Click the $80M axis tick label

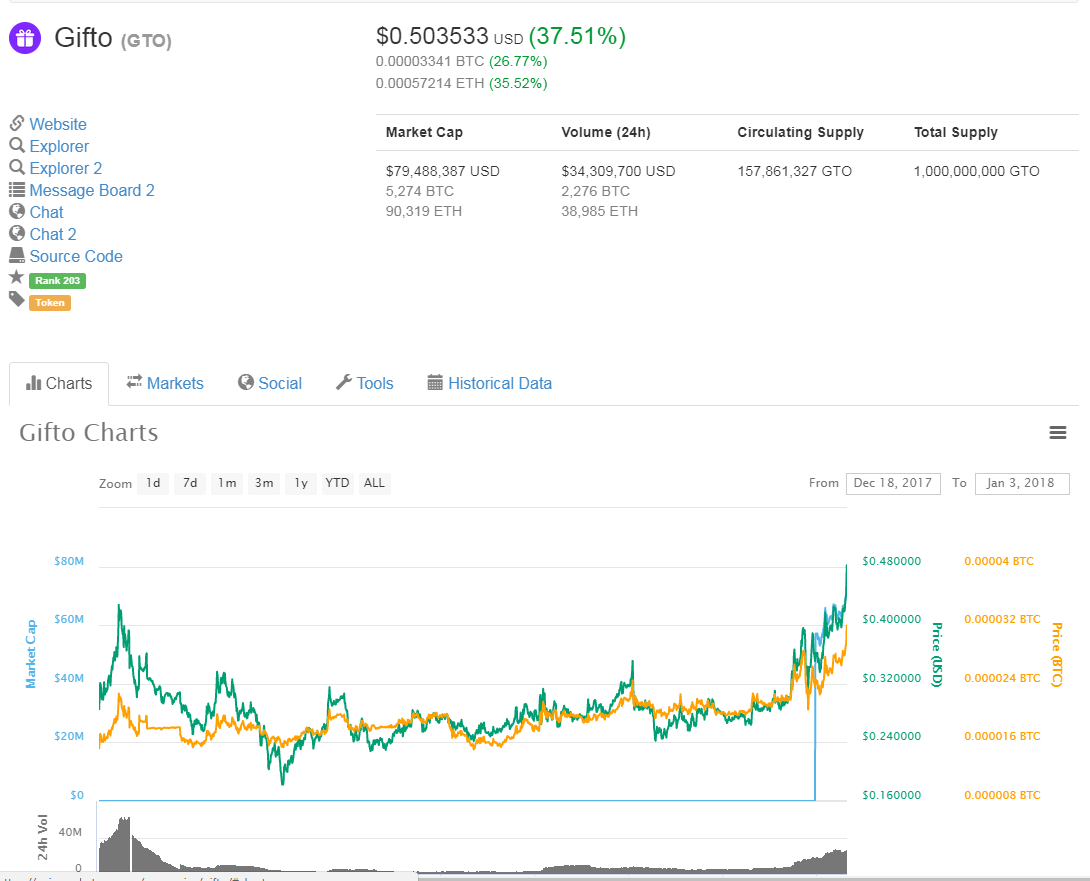coord(69,561)
